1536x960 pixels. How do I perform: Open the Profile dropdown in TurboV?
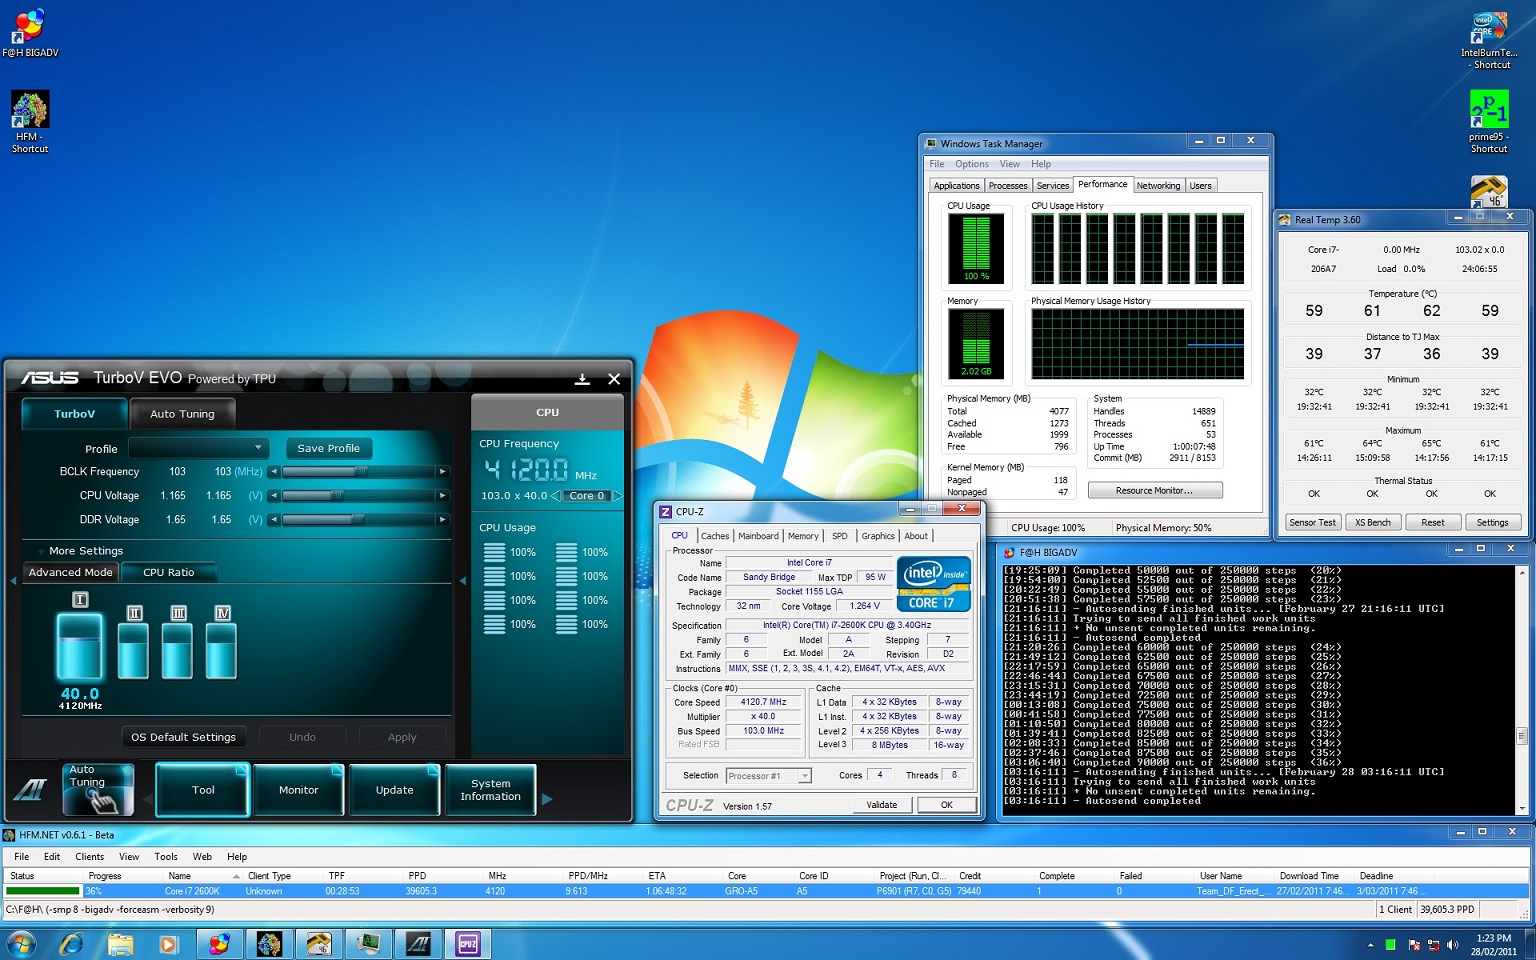(x=198, y=447)
